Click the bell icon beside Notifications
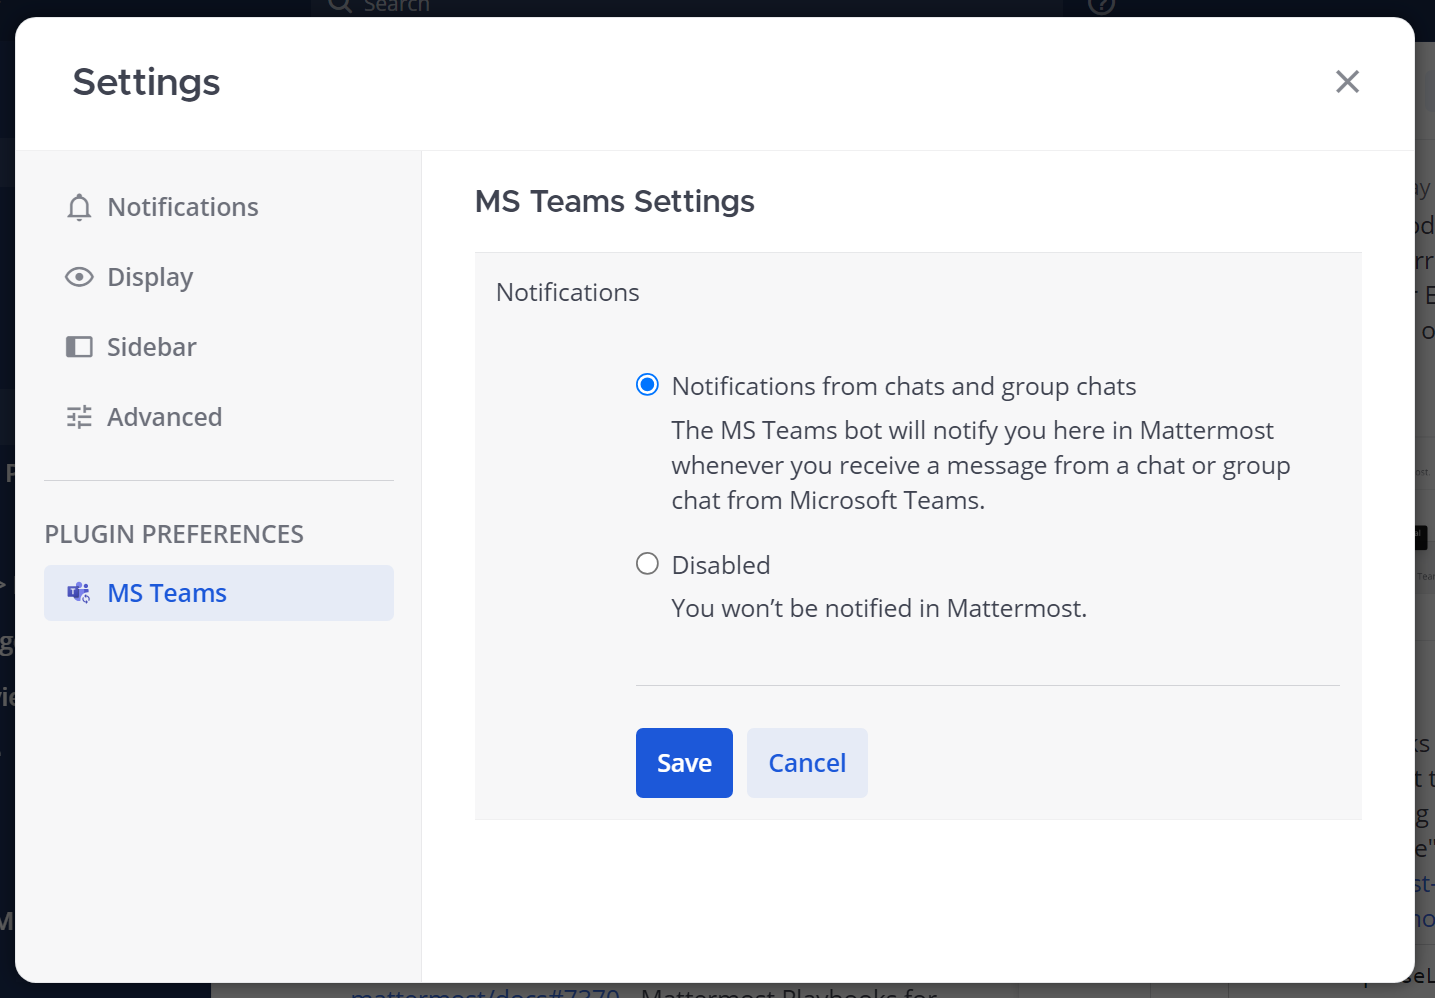 [79, 207]
